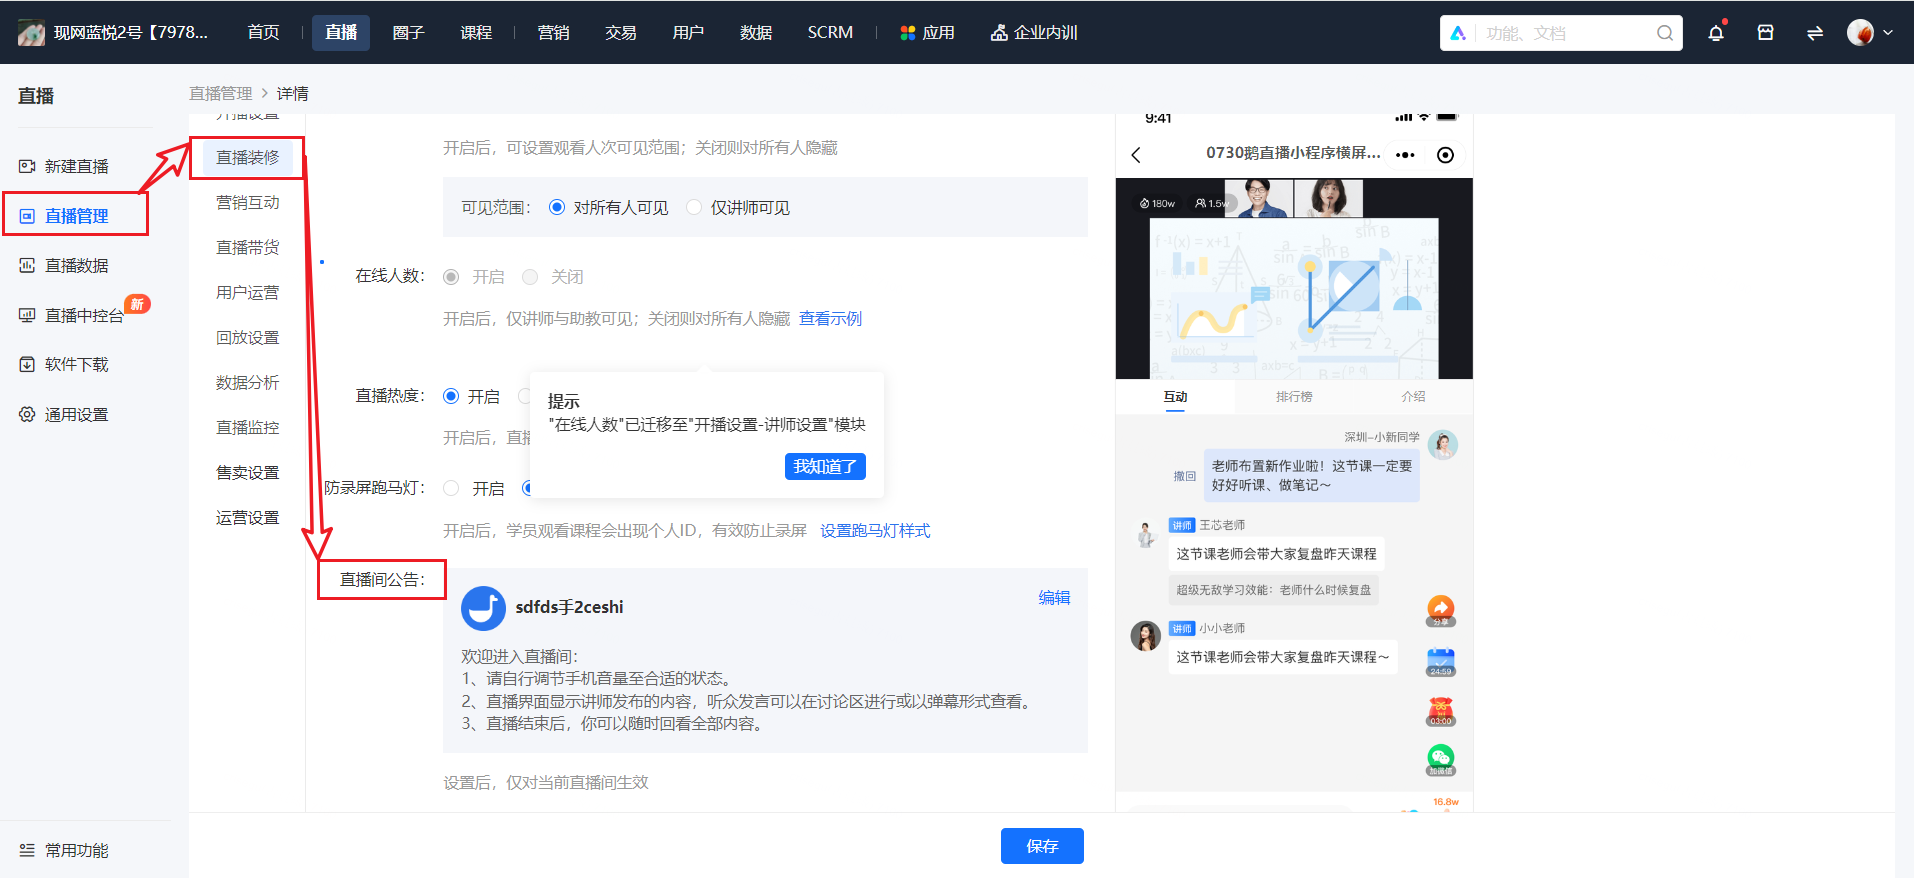This screenshot has height=878, width=1914.
Task: Expand the user avatar dropdown arrow
Action: pos(1888,33)
